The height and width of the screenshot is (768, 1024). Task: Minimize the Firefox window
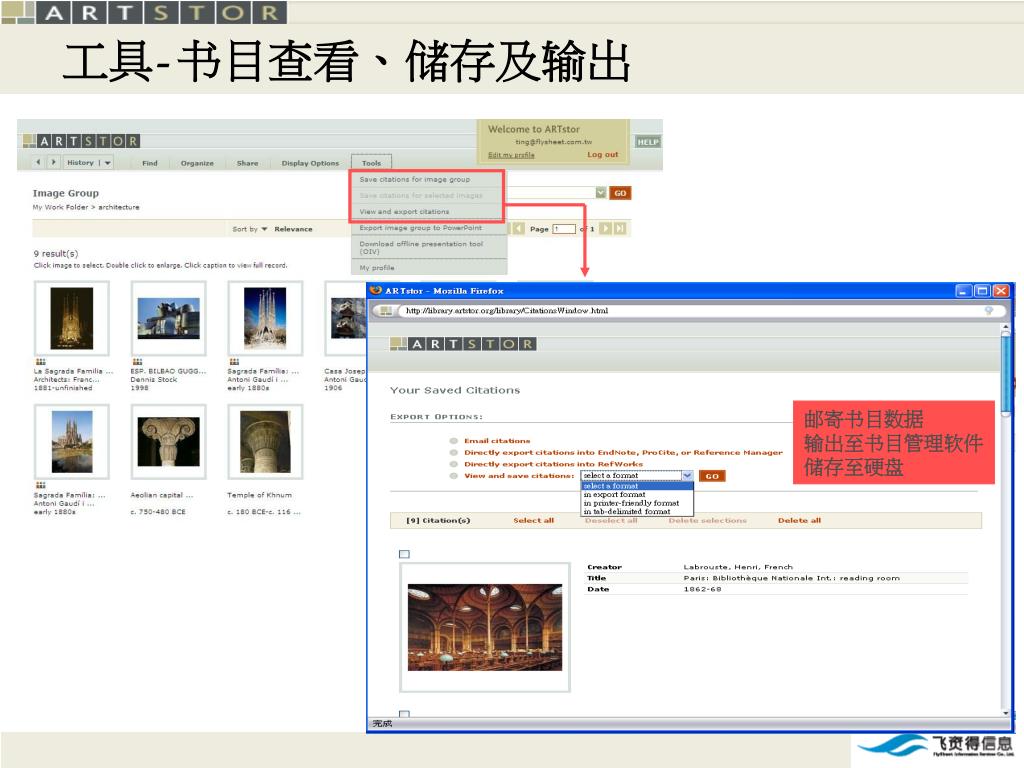964,291
